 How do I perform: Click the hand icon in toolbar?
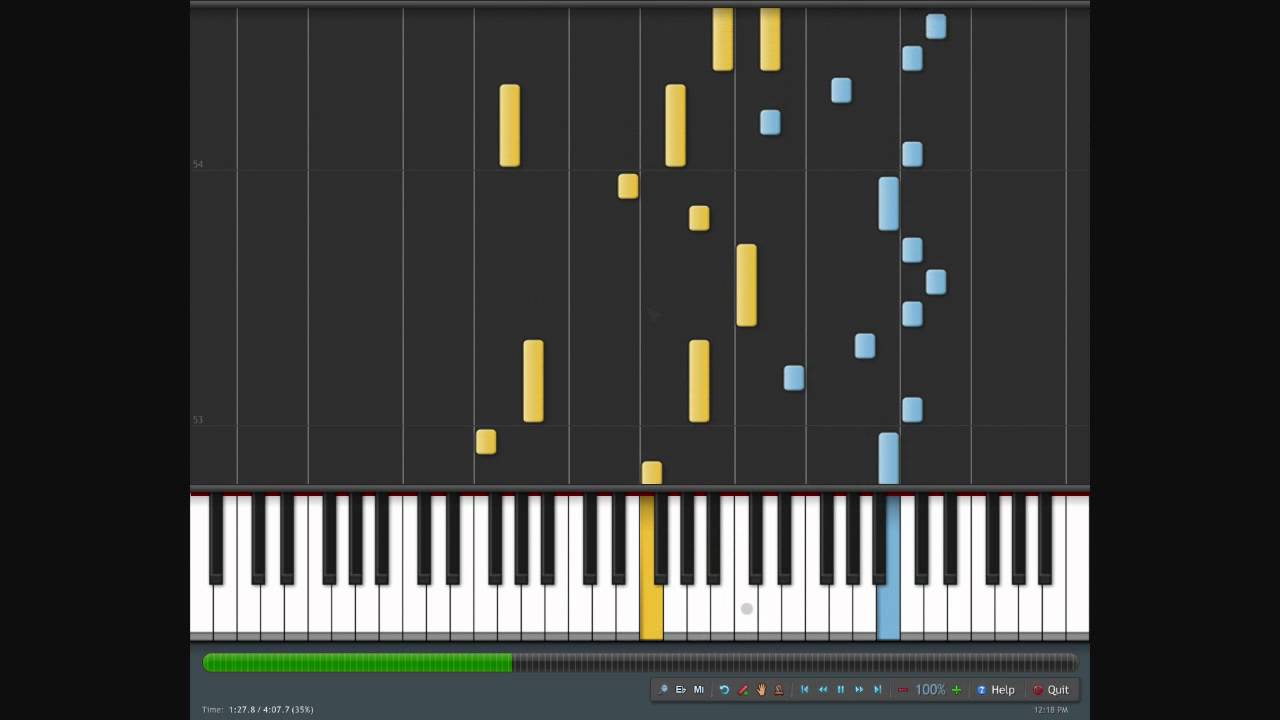[x=761, y=690]
